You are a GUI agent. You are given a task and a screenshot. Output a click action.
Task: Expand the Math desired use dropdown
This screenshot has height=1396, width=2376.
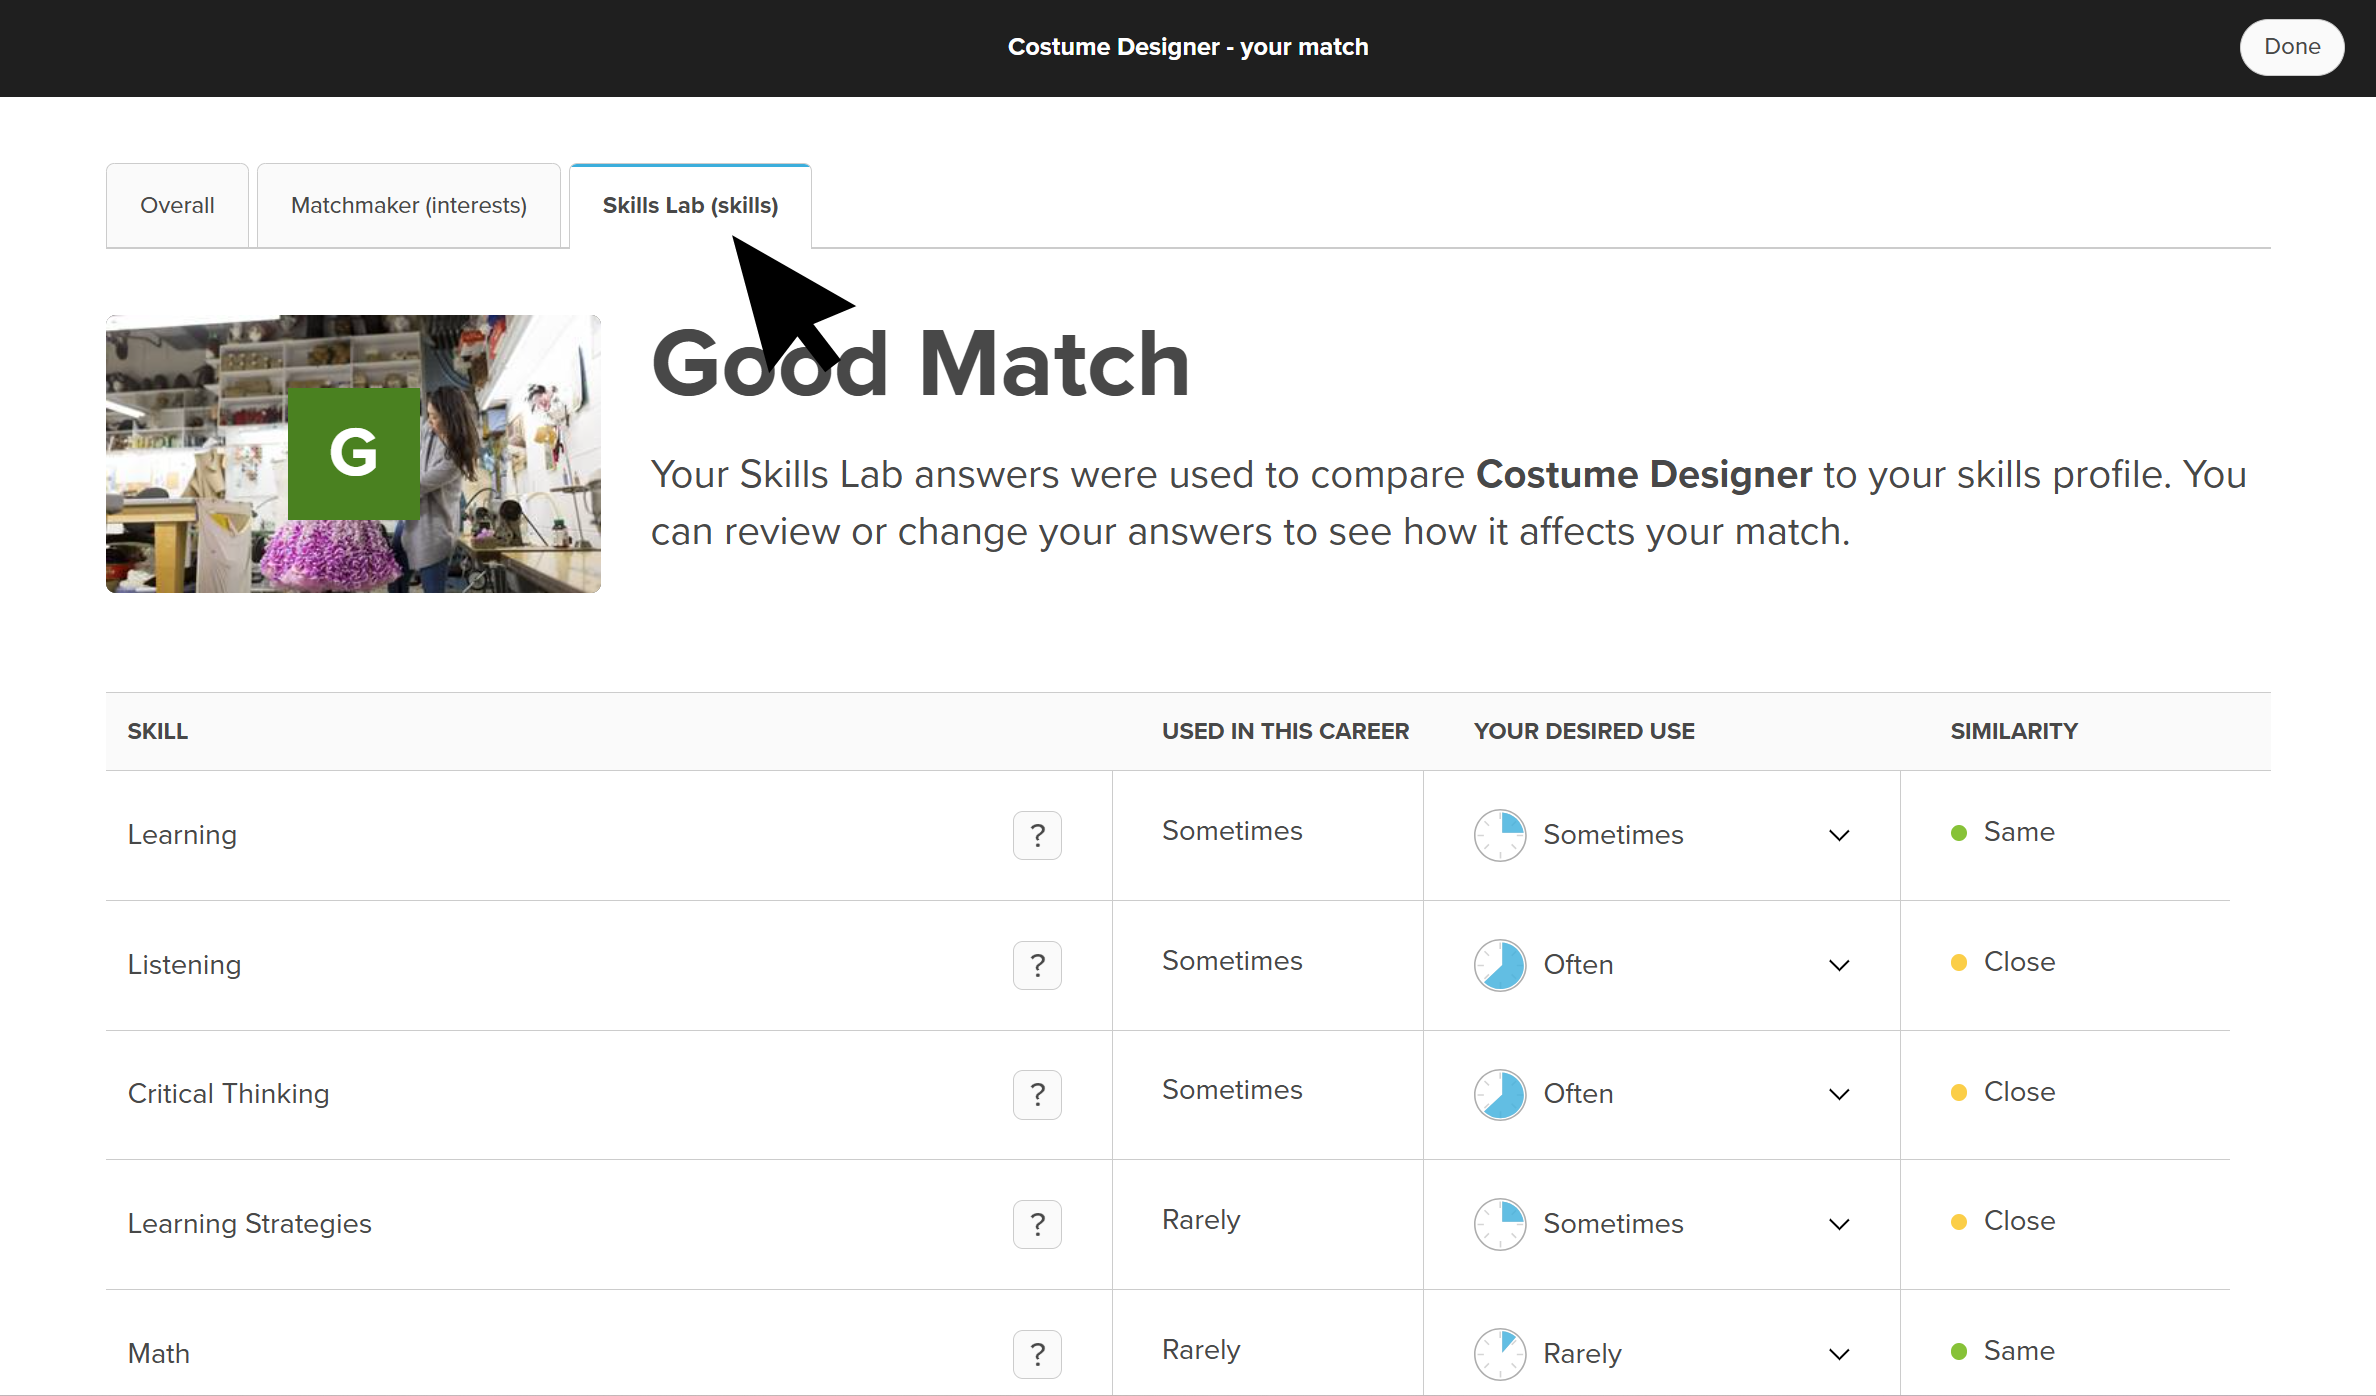pos(1838,1354)
